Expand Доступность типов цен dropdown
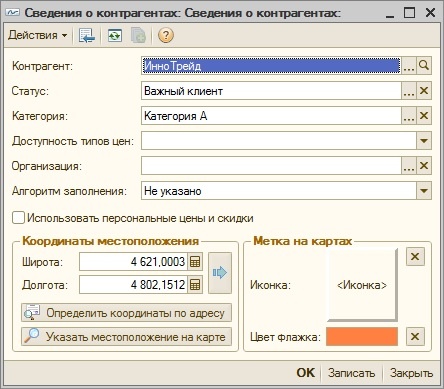Viewport: 444px width, 389px height. [424, 141]
